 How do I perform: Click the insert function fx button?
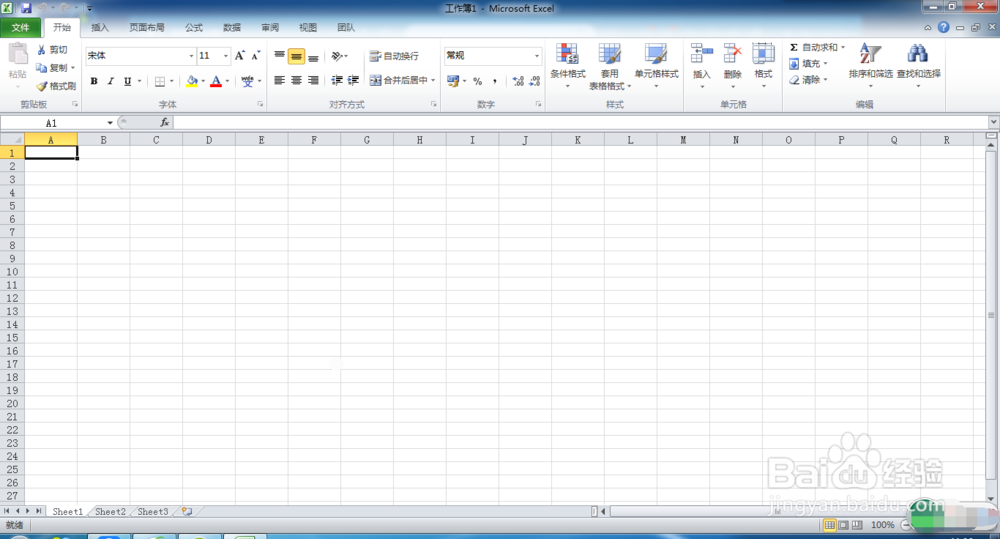165,122
